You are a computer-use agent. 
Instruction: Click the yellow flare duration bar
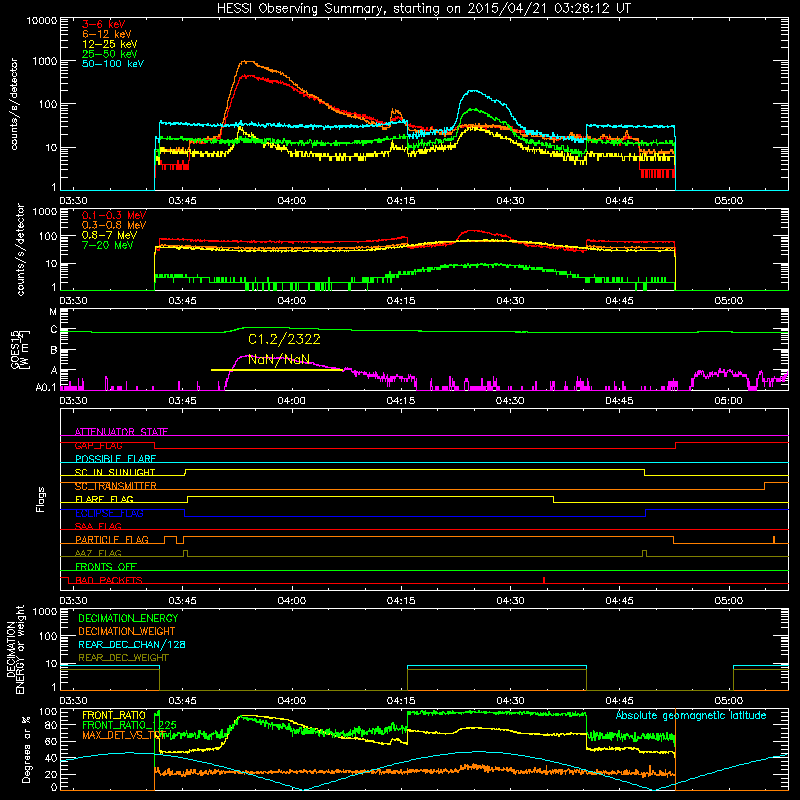277,370
